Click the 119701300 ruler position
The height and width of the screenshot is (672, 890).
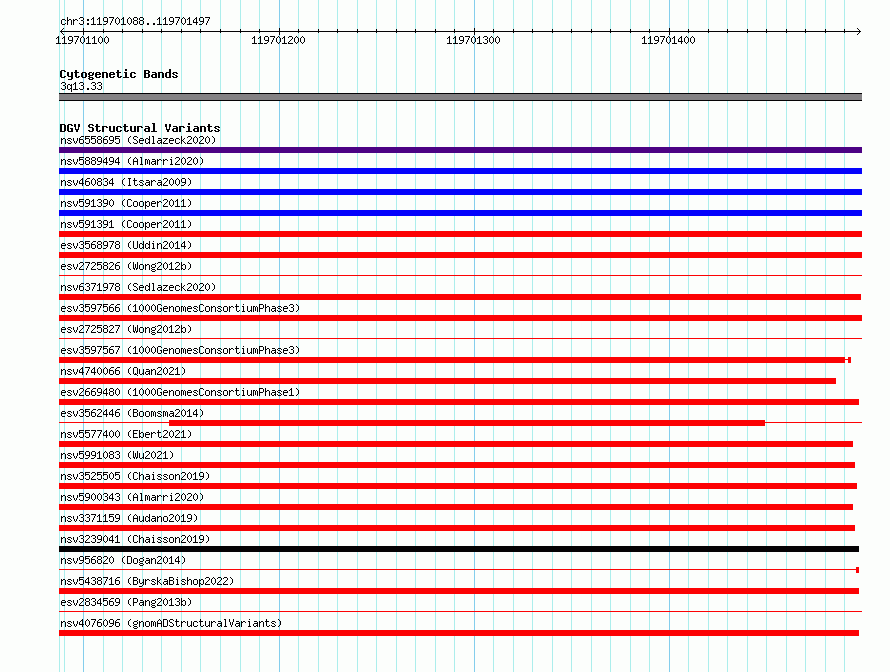click(x=473, y=40)
